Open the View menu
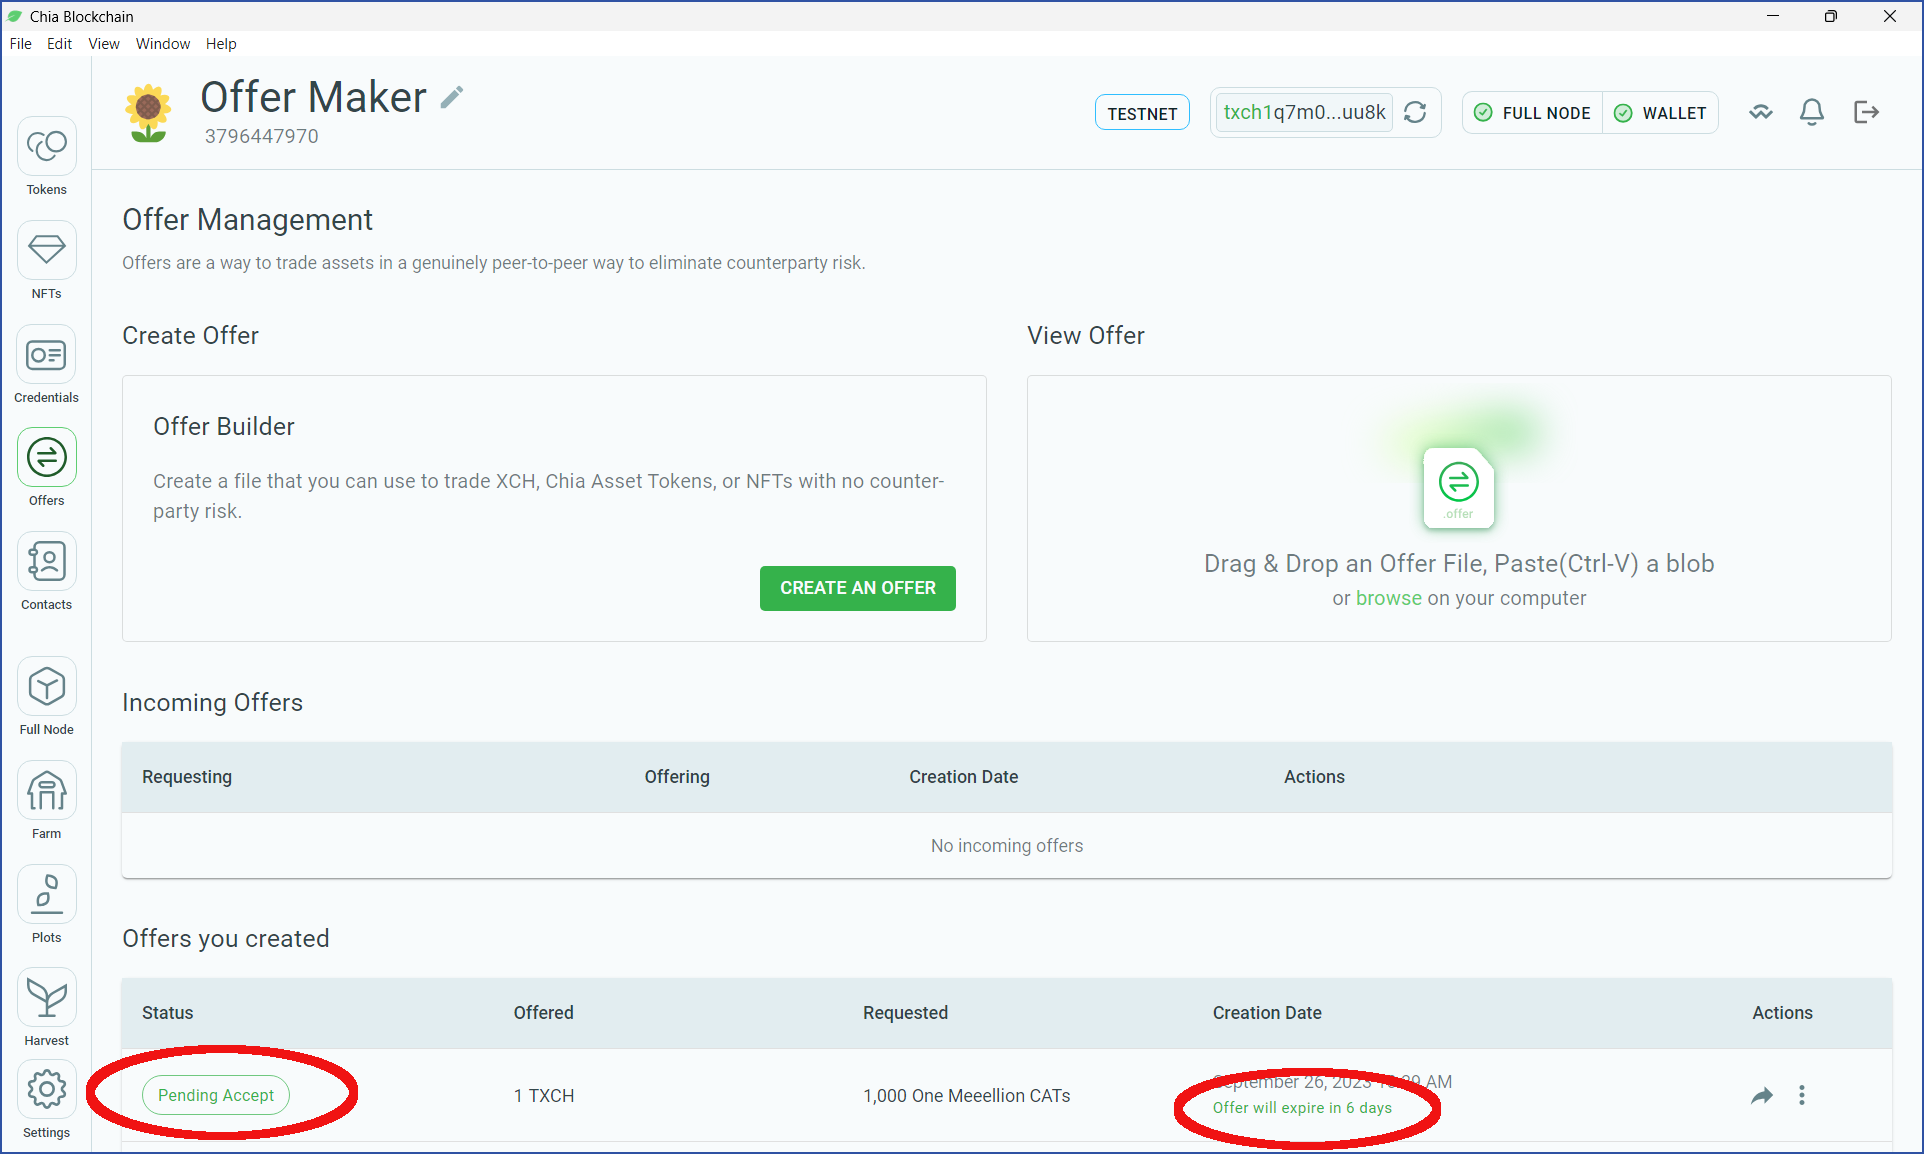Viewport: 1924px width, 1154px height. point(104,44)
